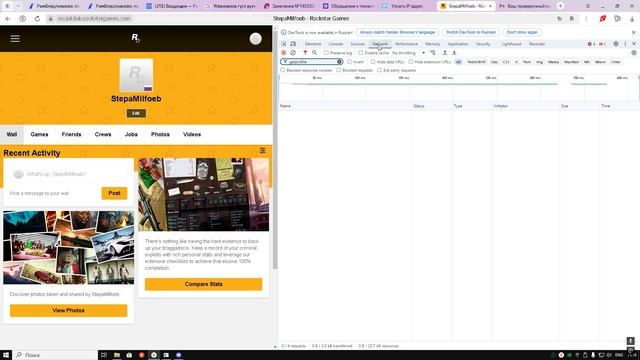Check Hide data URLs checkbox
Viewport: 640px width, 360px height.
coord(373,62)
